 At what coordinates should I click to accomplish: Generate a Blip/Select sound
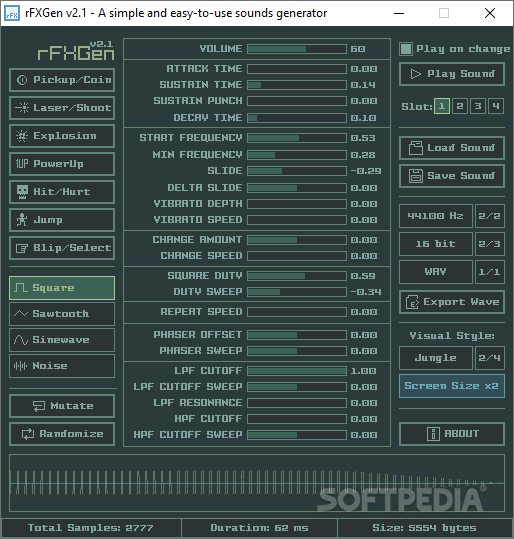click(x=62, y=248)
